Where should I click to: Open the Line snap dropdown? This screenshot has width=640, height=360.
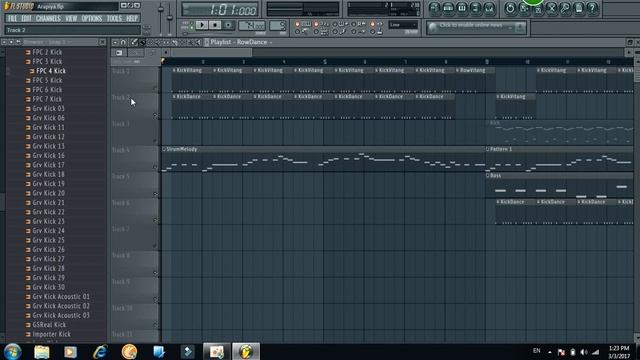(x=403, y=25)
